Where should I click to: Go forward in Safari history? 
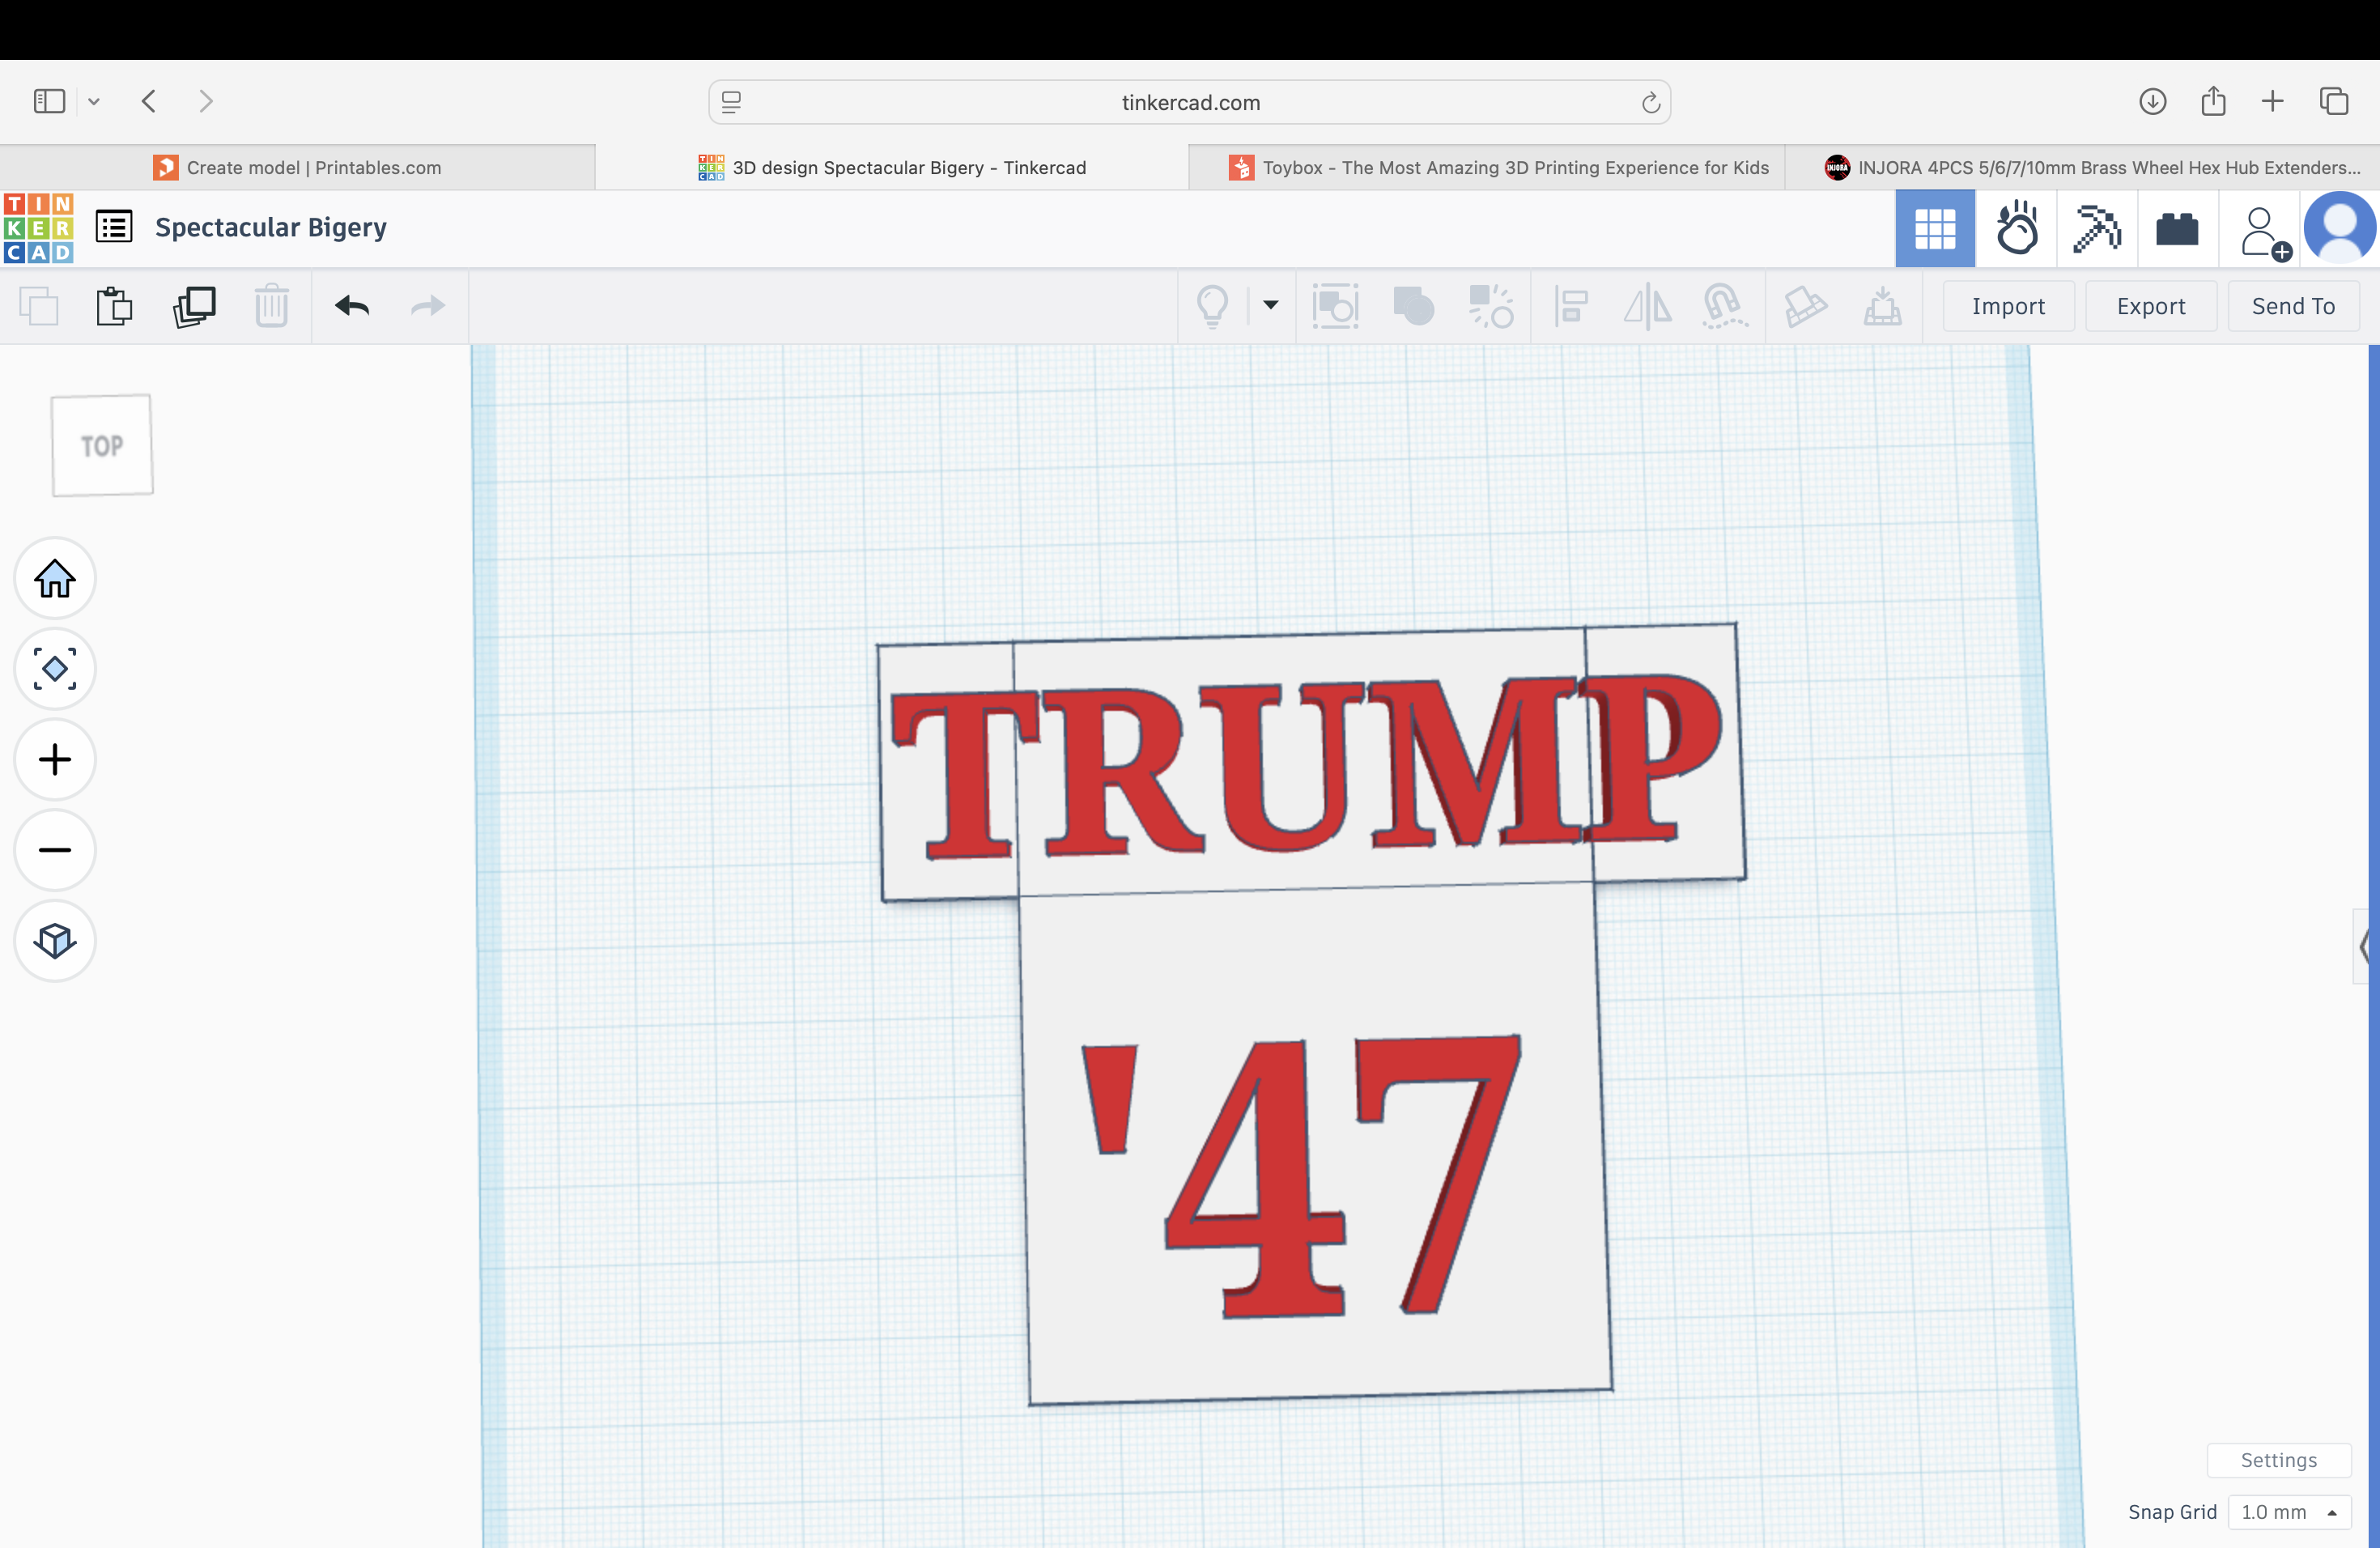(206, 101)
